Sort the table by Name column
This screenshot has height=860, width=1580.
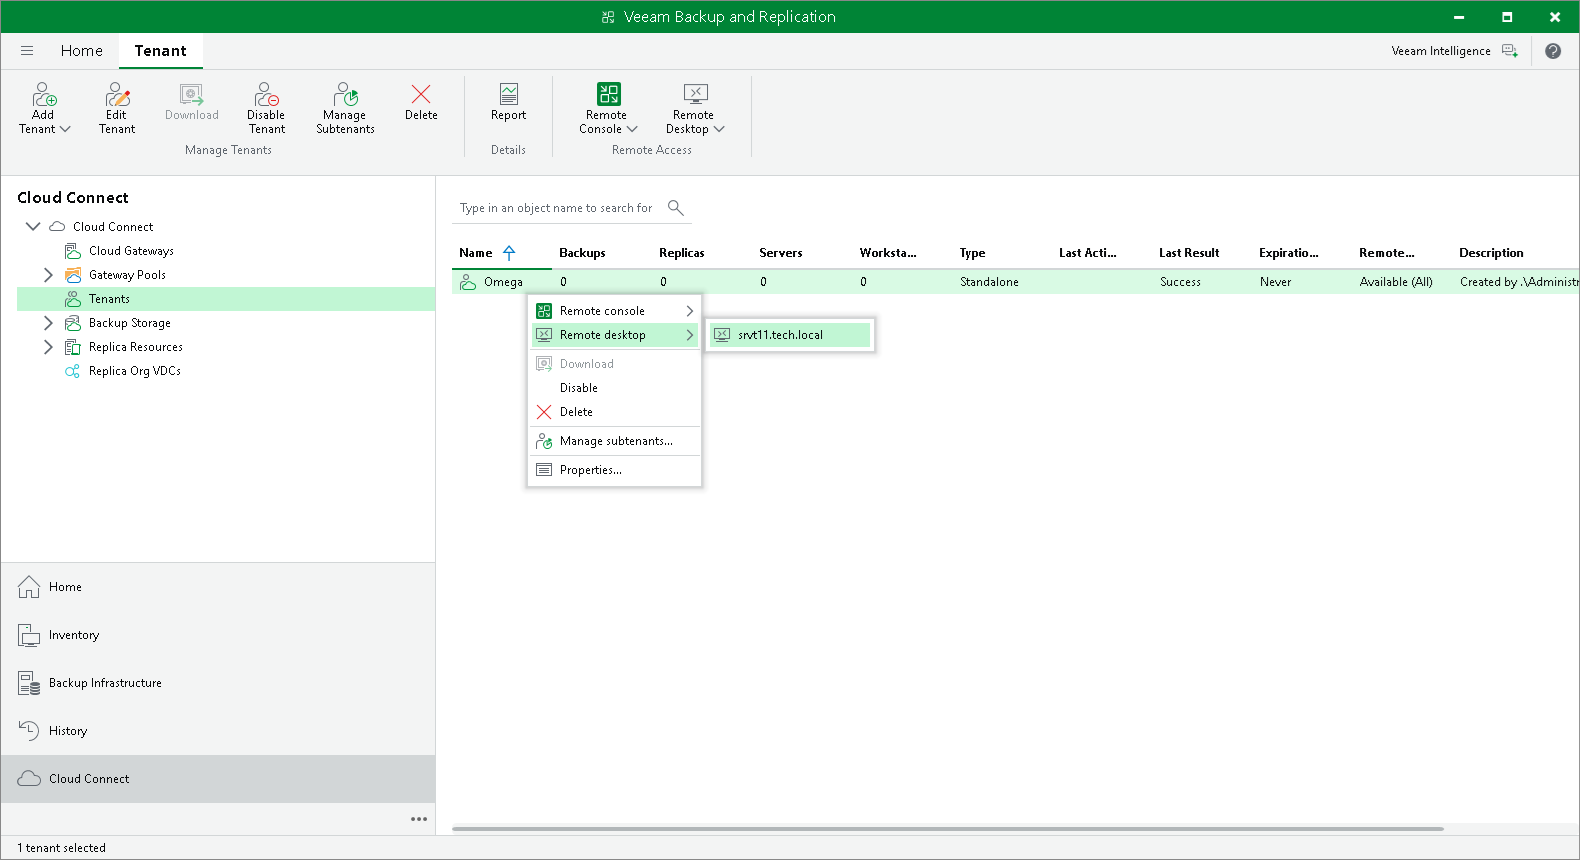(x=476, y=253)
